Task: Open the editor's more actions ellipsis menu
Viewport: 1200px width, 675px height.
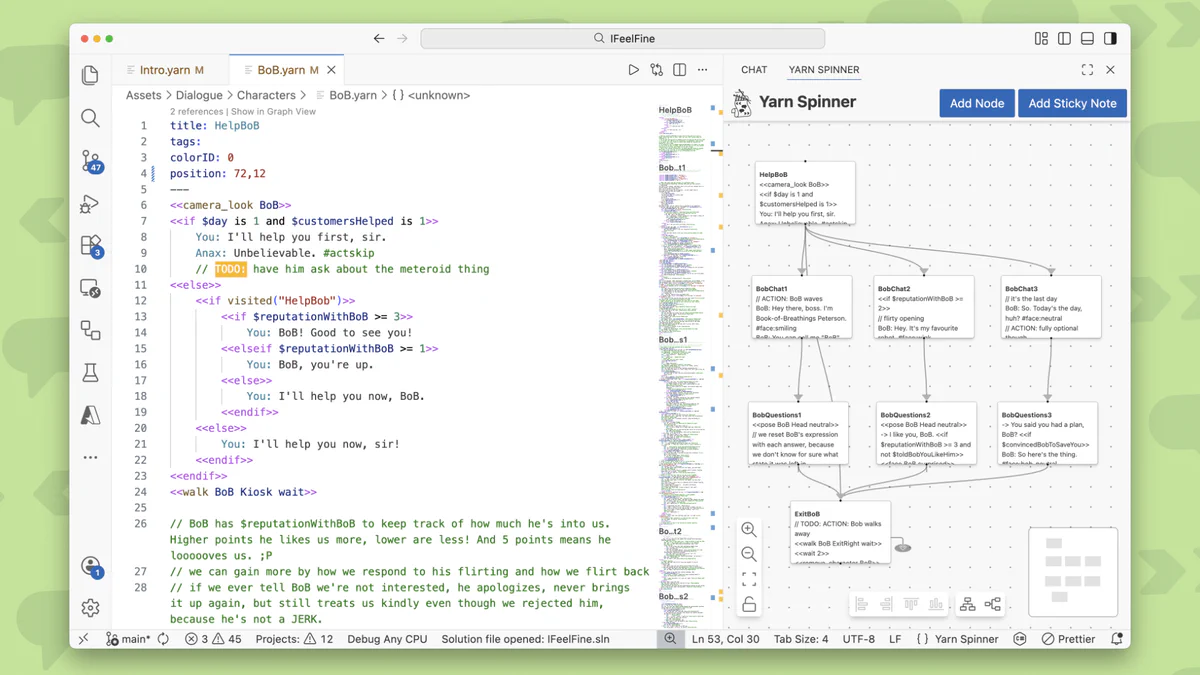Action: coord(702,70)
